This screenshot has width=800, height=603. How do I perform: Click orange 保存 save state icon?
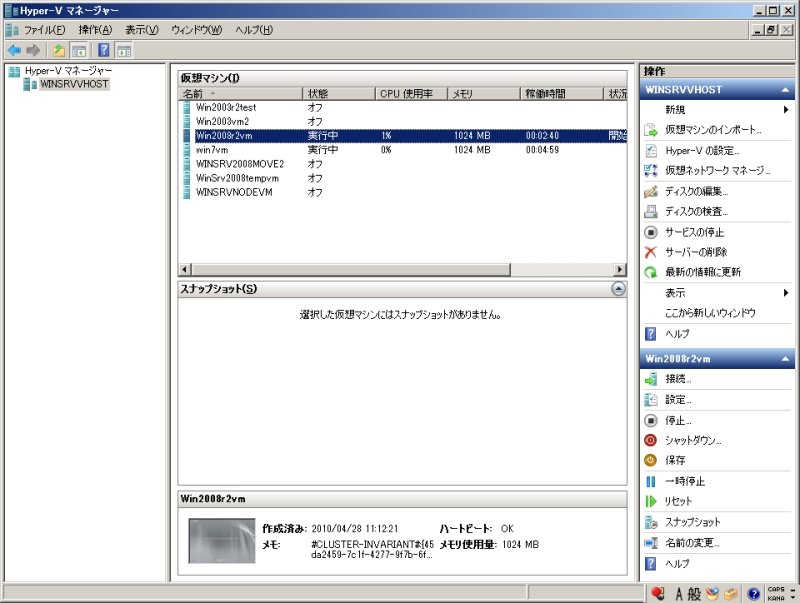pos(651,460)
